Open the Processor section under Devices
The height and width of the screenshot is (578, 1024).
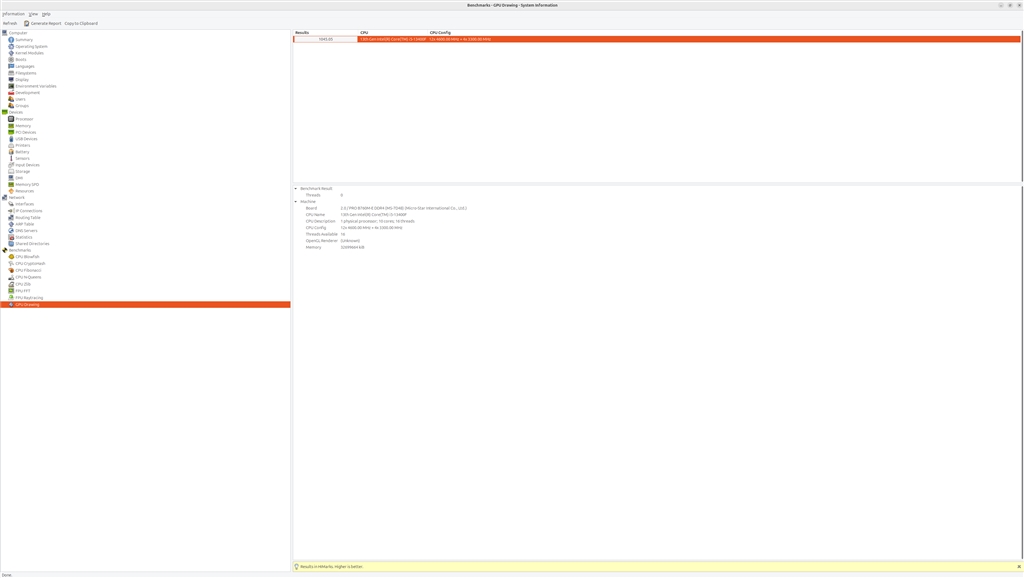coord(24,118)
